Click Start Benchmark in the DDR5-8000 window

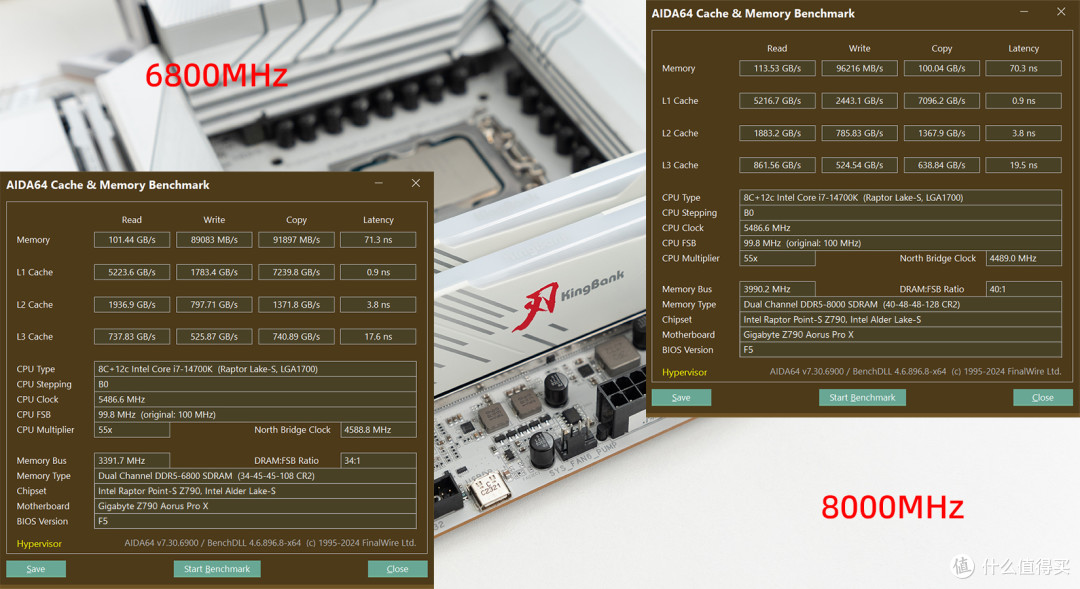click(862, 397)
